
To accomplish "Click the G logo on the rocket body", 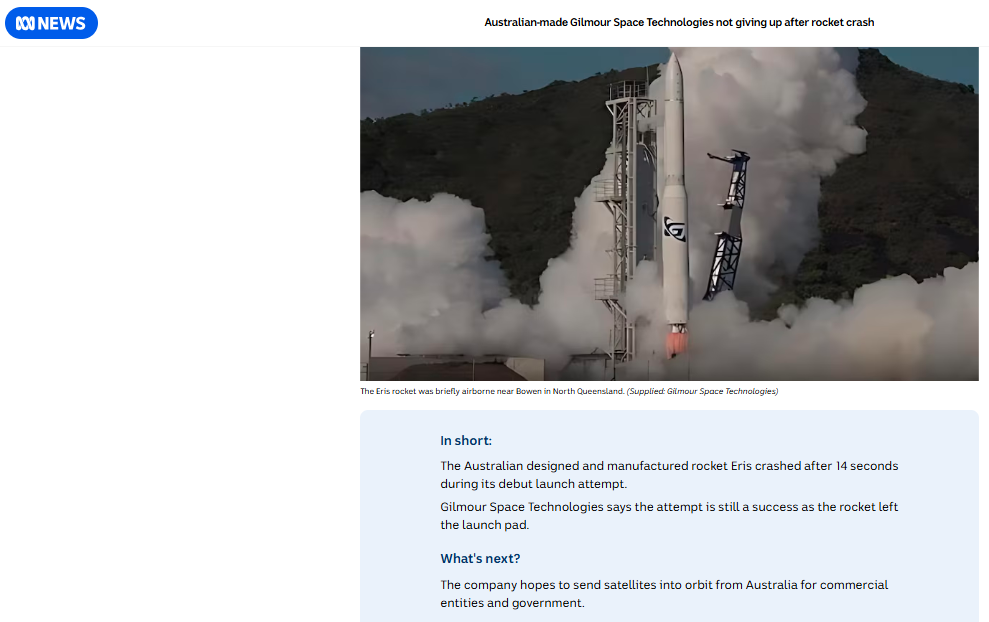I will [x=674, y=229].
